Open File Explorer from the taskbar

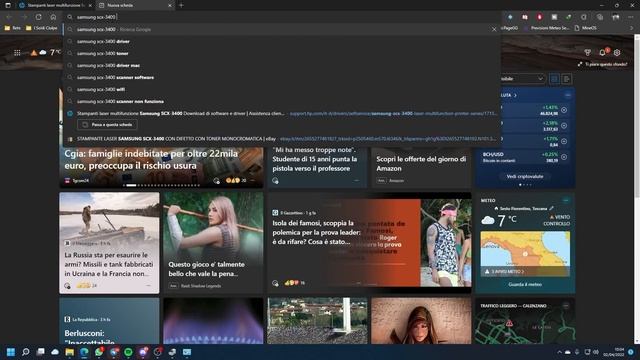tap(70, 352)
